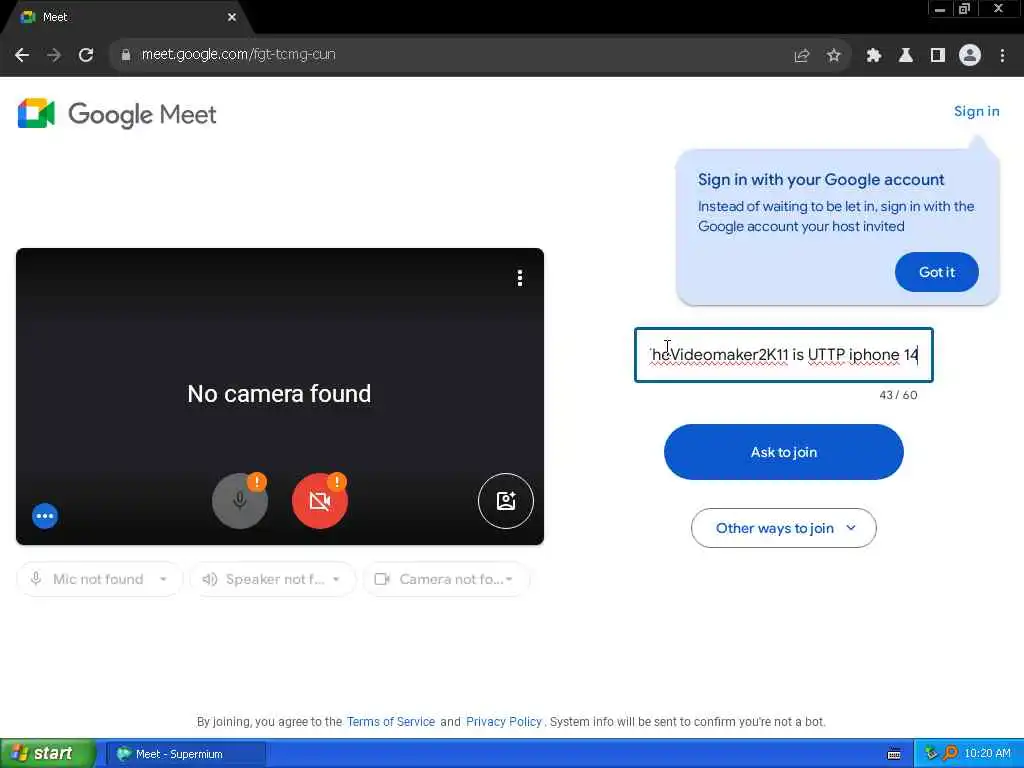Viewport: 1024px width, 768px height.
Task: Click the first system tray icon
Action: (931, 754)
